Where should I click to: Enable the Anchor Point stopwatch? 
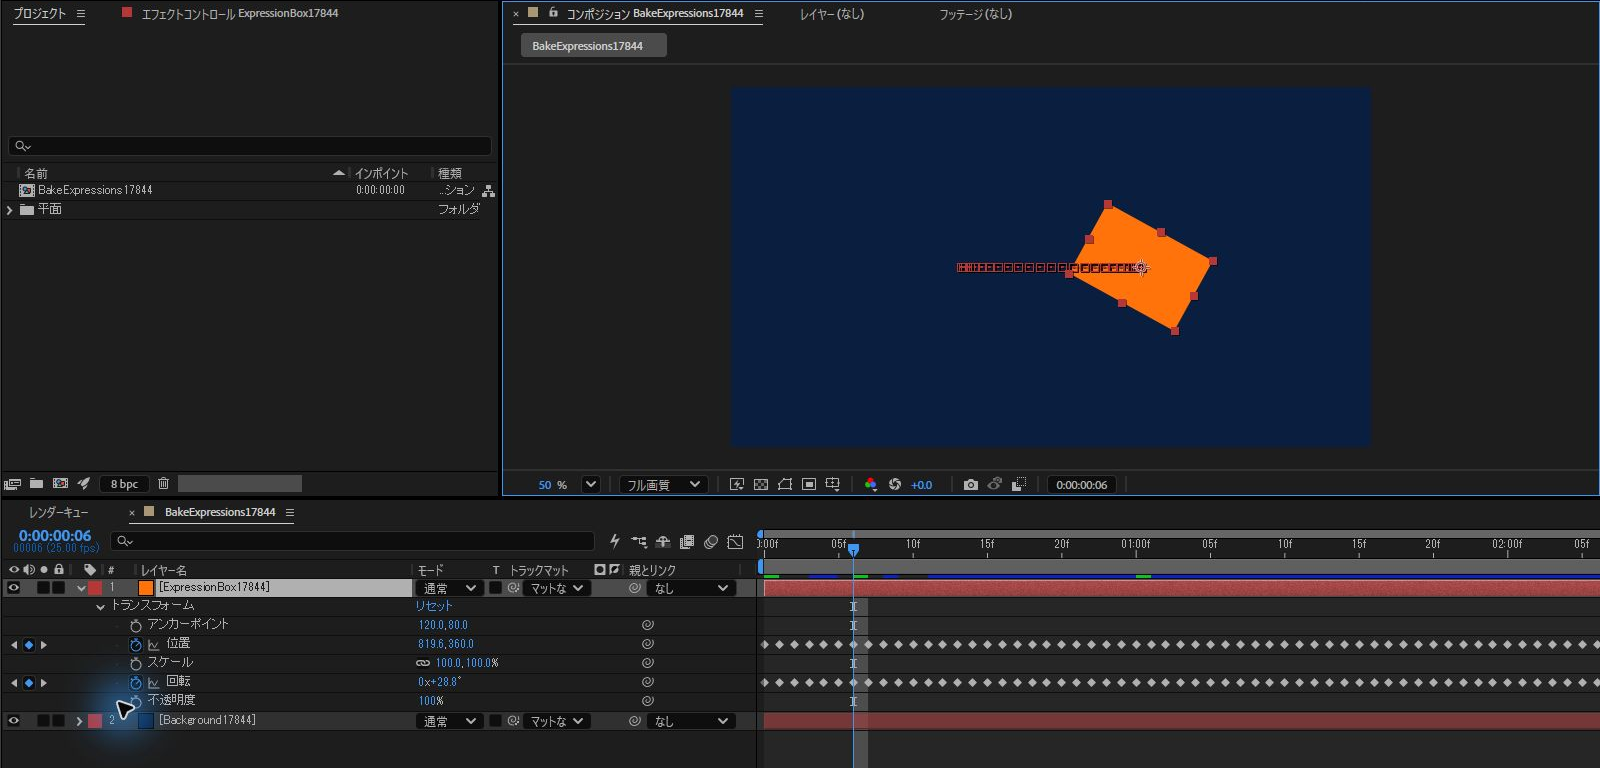136,626
